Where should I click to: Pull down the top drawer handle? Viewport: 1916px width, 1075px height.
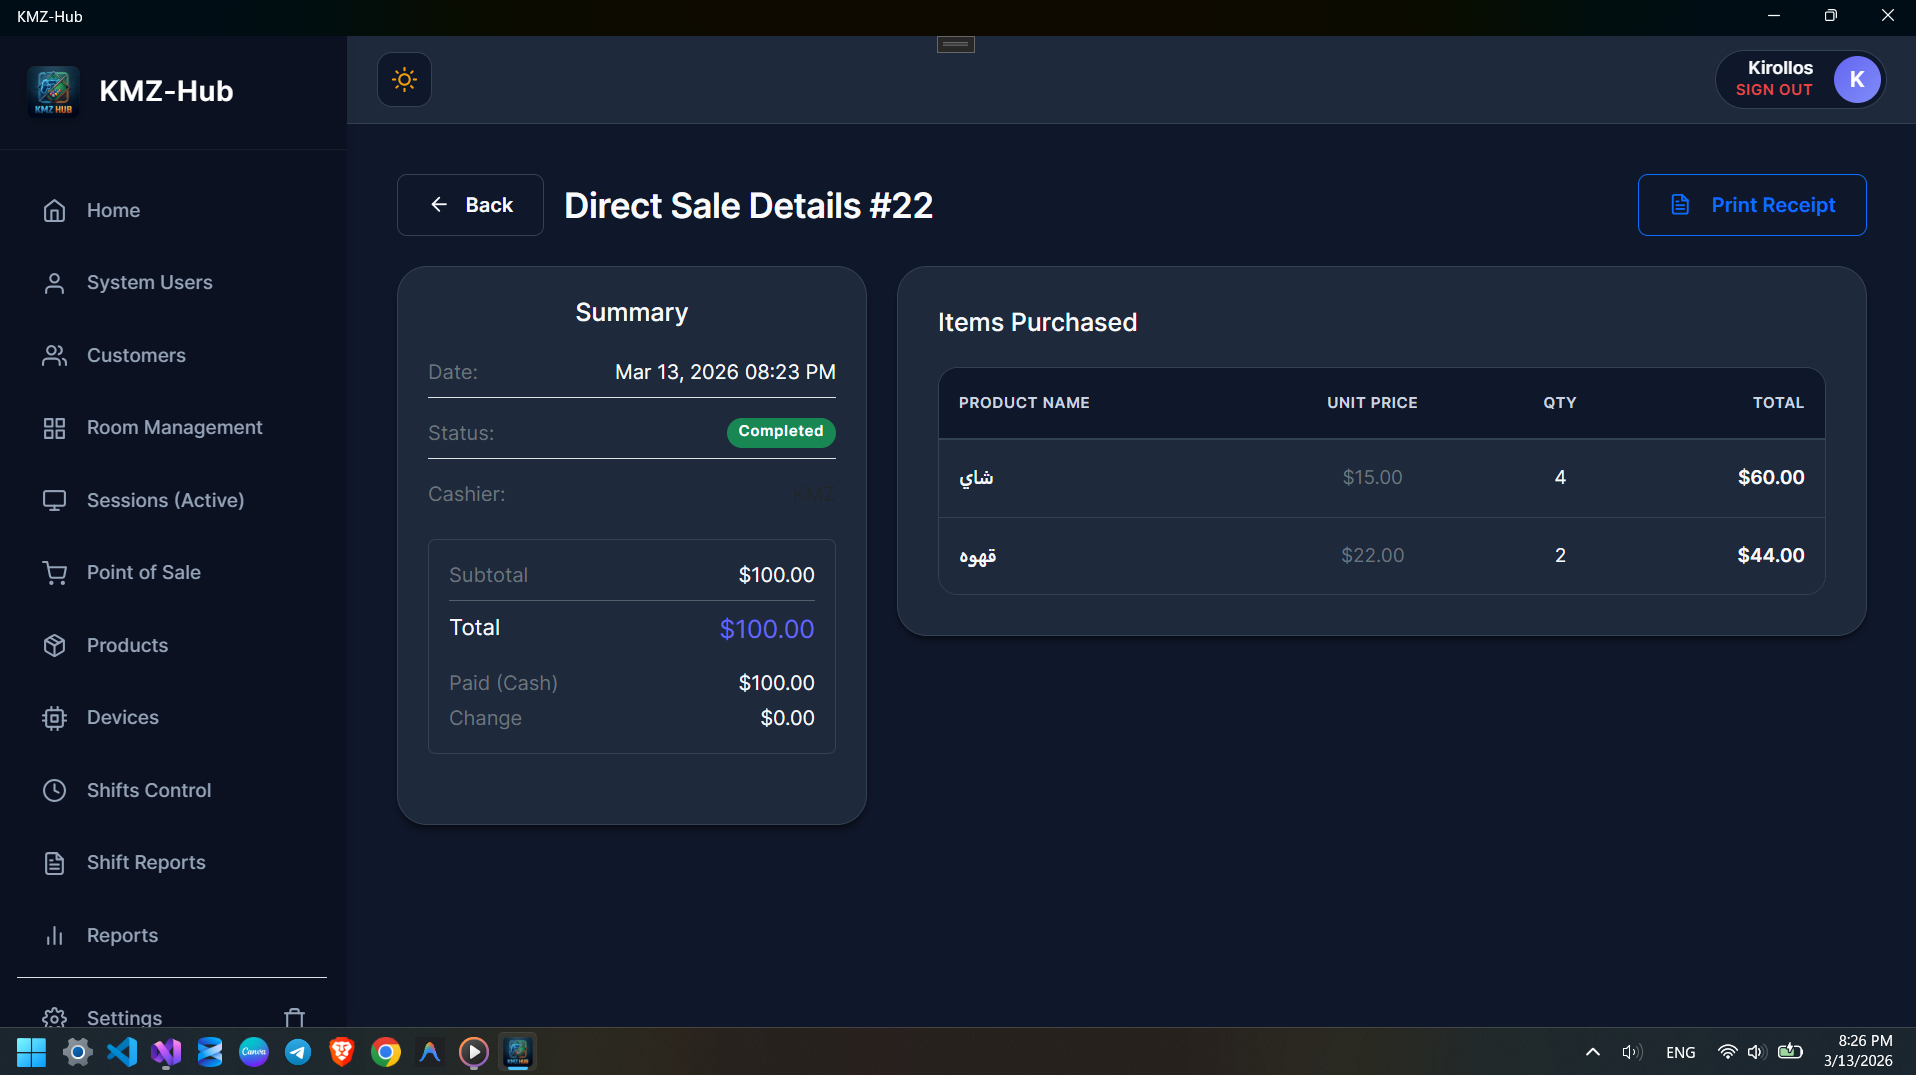[x=955, y=44]
